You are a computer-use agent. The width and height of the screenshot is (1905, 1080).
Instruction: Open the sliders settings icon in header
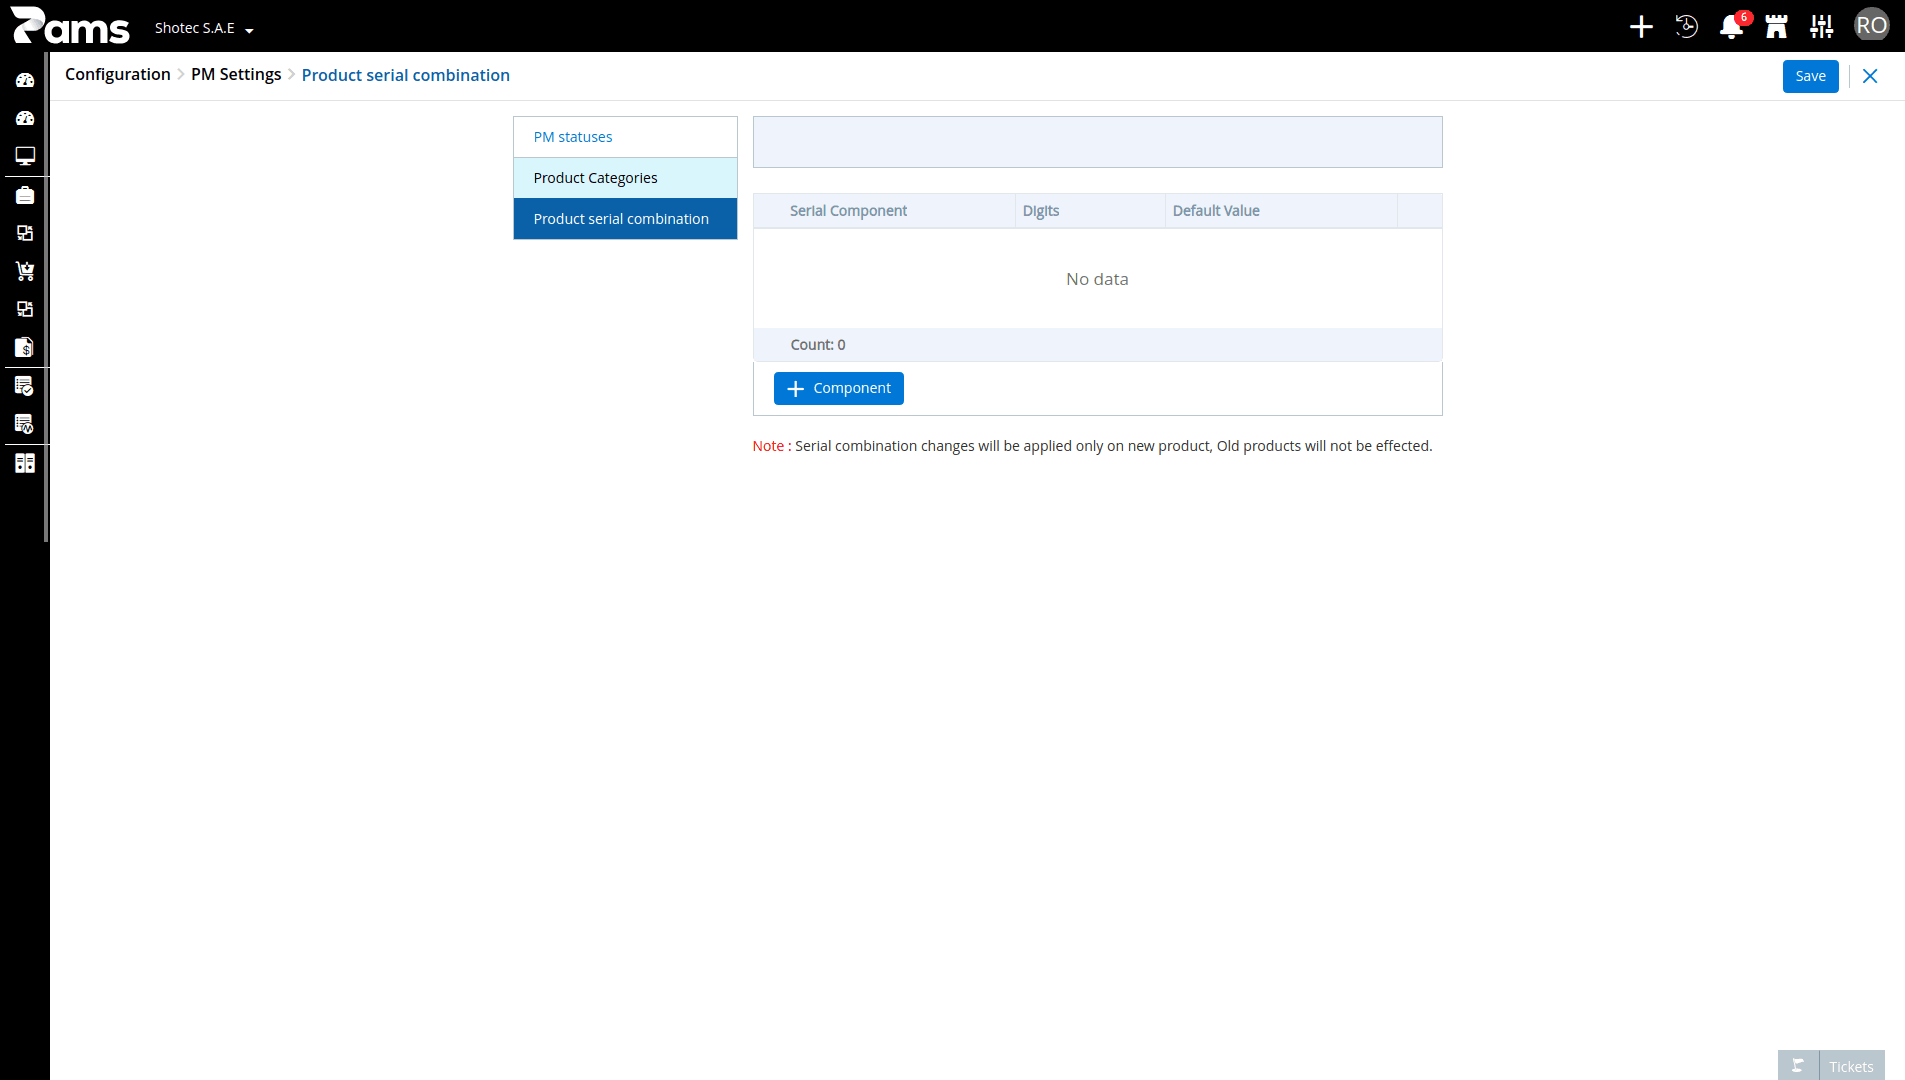click(1822, 27)
